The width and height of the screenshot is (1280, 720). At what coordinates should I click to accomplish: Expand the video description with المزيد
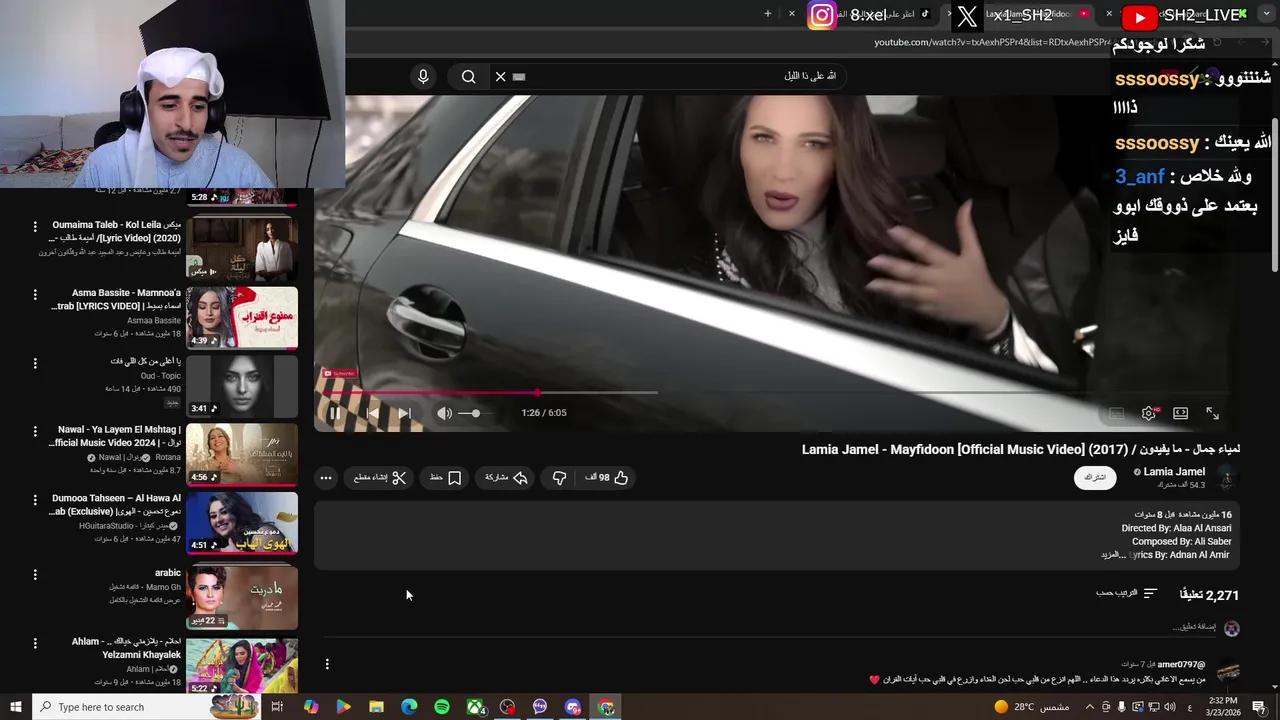point(1111,555)
